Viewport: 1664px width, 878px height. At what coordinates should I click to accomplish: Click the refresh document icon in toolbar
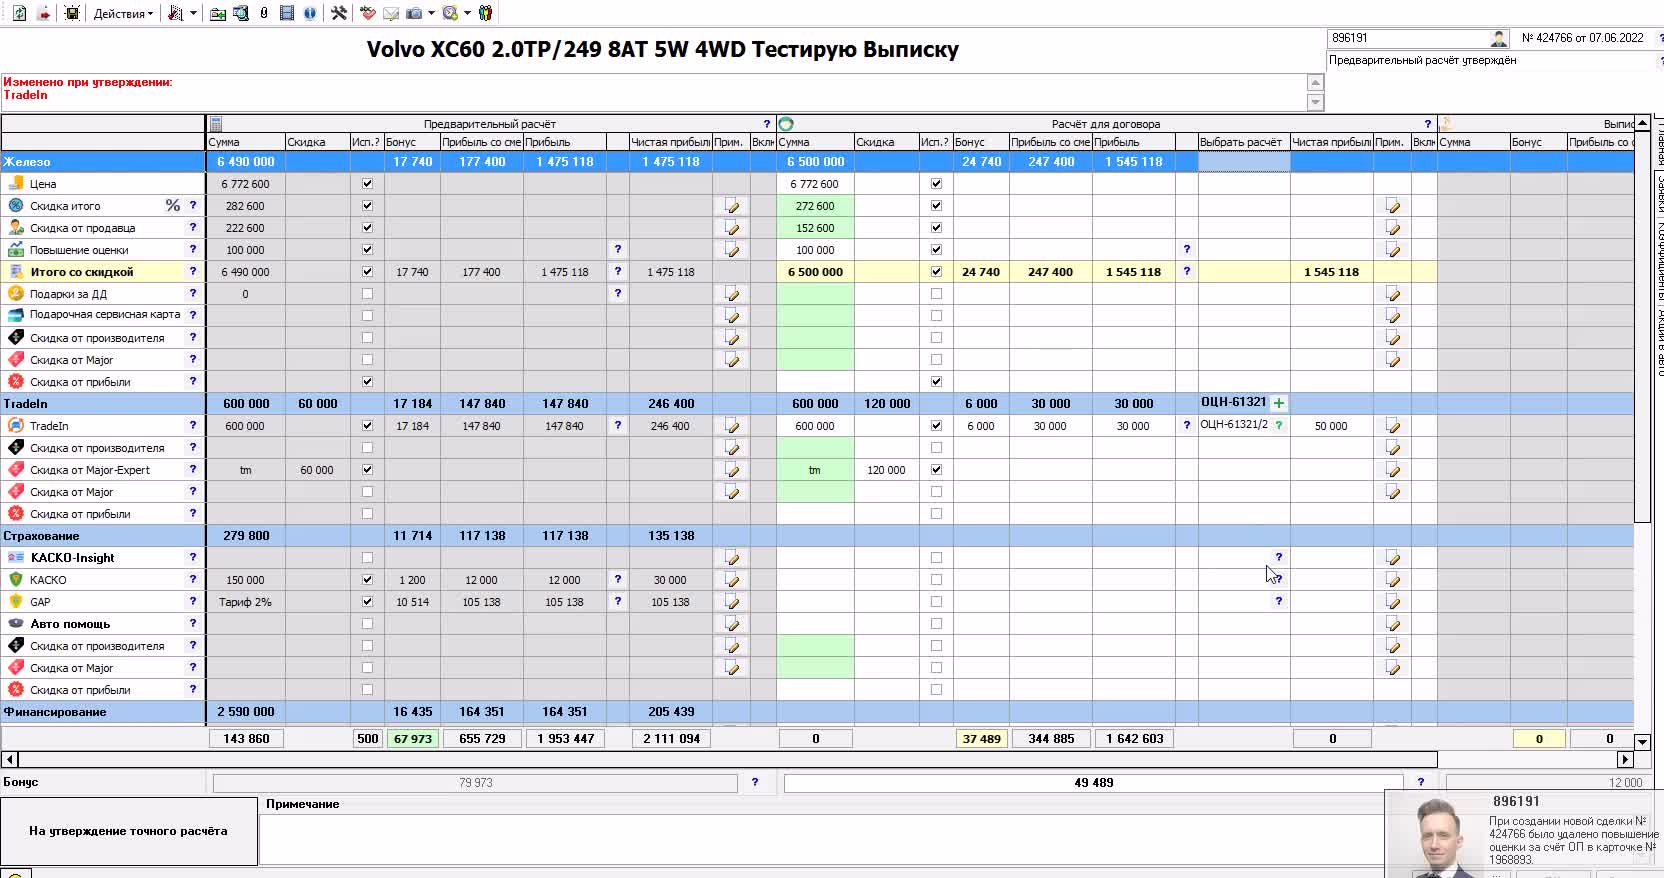click(x=19, y=13)
